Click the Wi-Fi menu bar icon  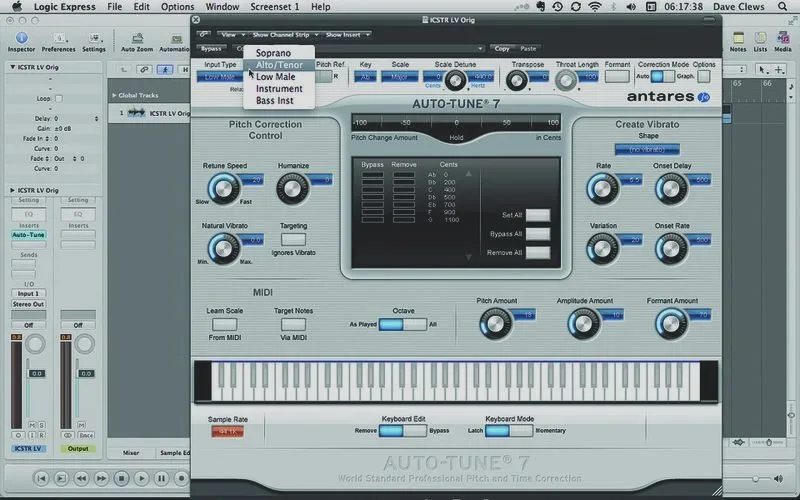(x=594, y=7)
